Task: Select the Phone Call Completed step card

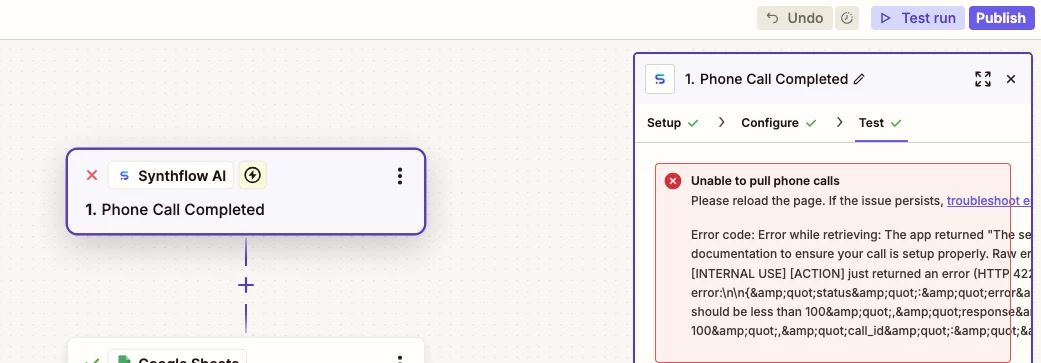Action: (246, 191)
